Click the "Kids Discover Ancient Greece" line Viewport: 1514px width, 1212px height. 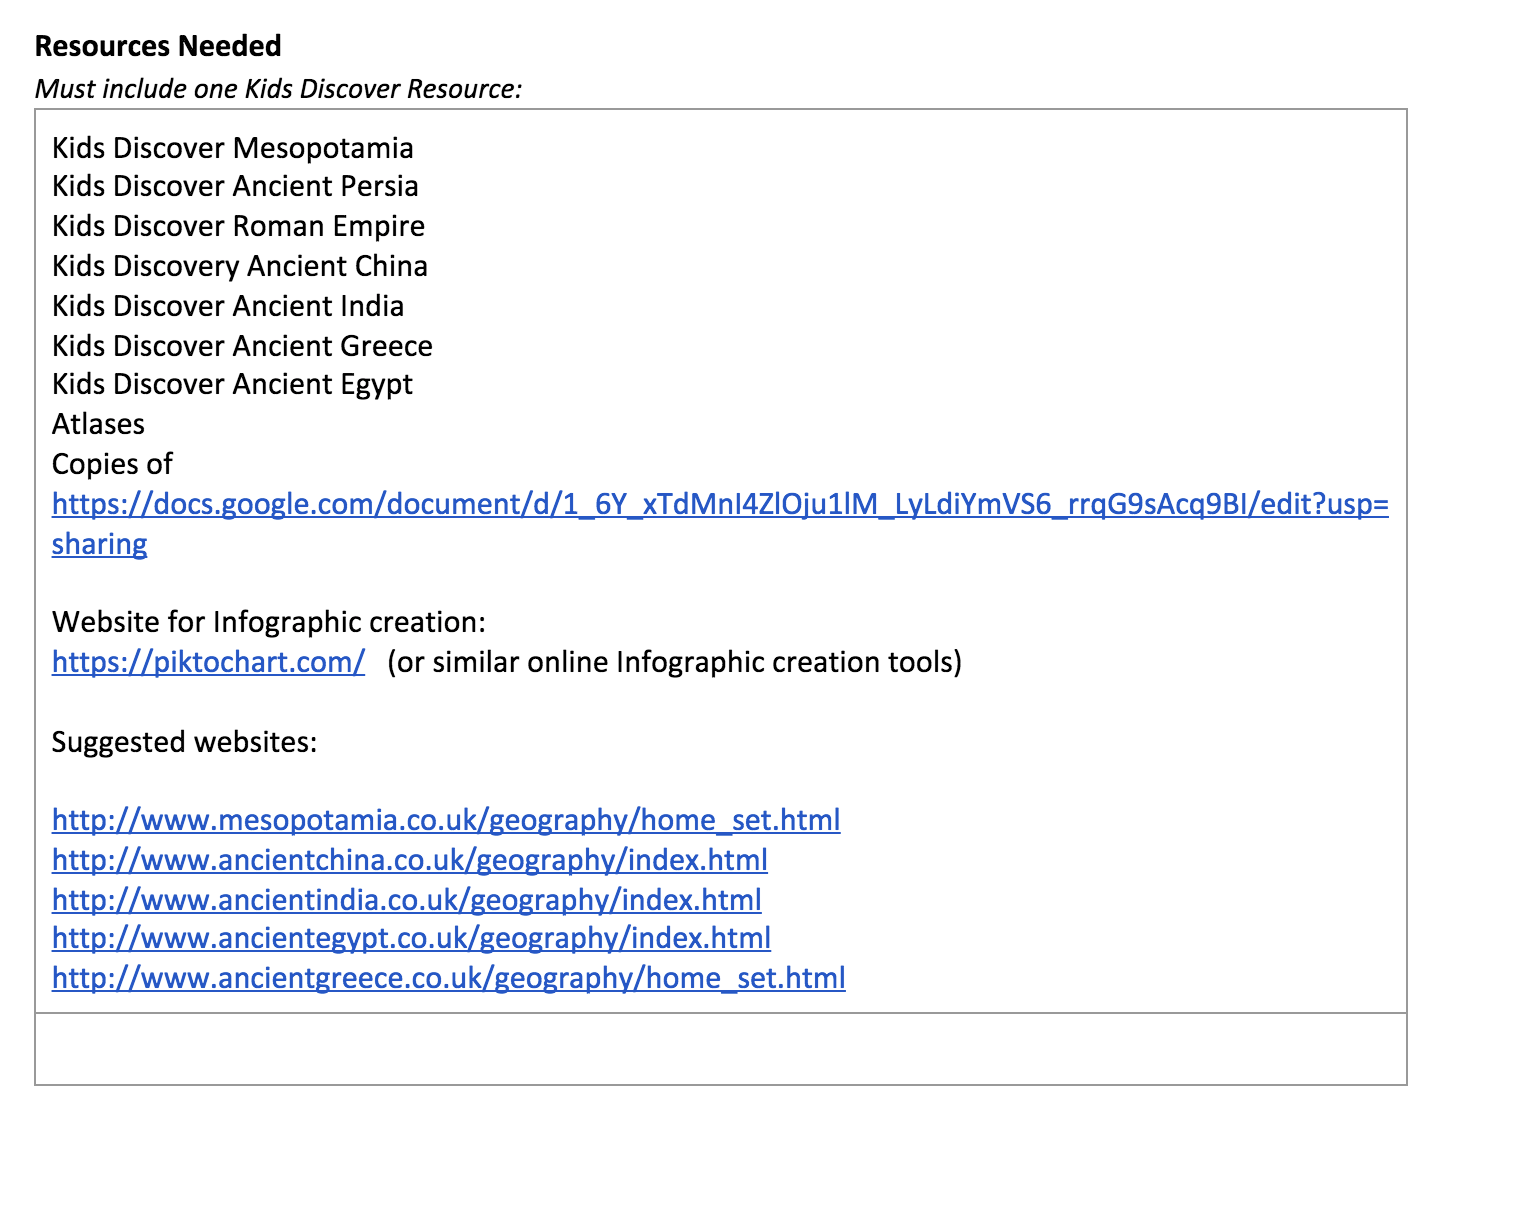pos(242,346)
